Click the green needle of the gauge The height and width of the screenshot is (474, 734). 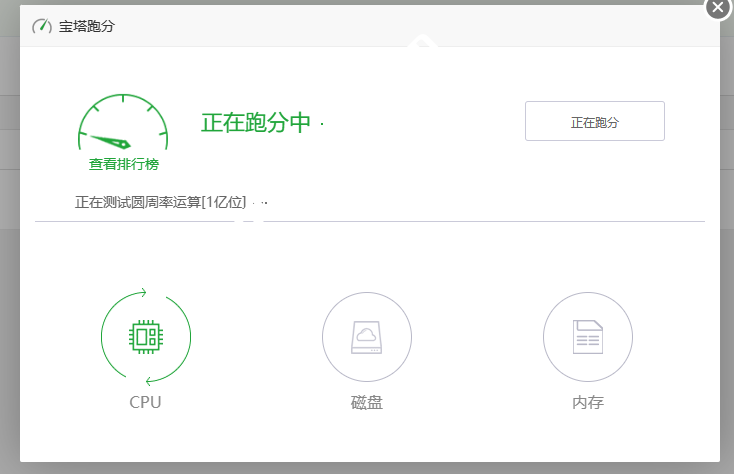pos(110,139)
